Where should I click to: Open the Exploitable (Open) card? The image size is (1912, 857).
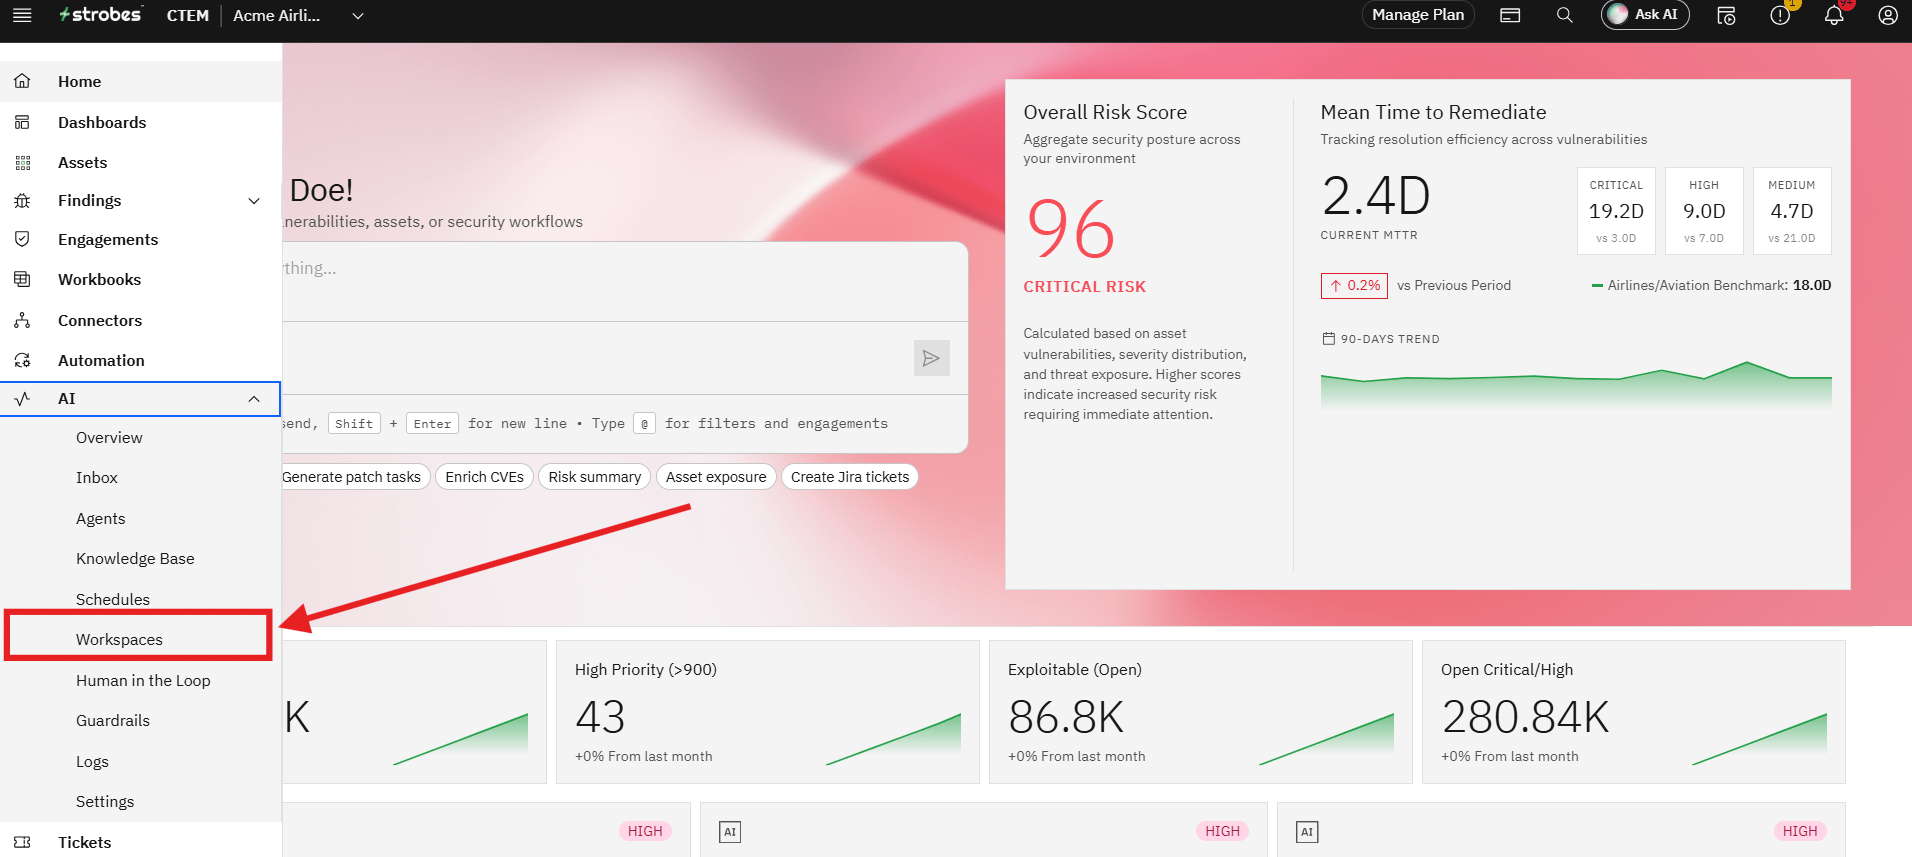(1200, 712)
